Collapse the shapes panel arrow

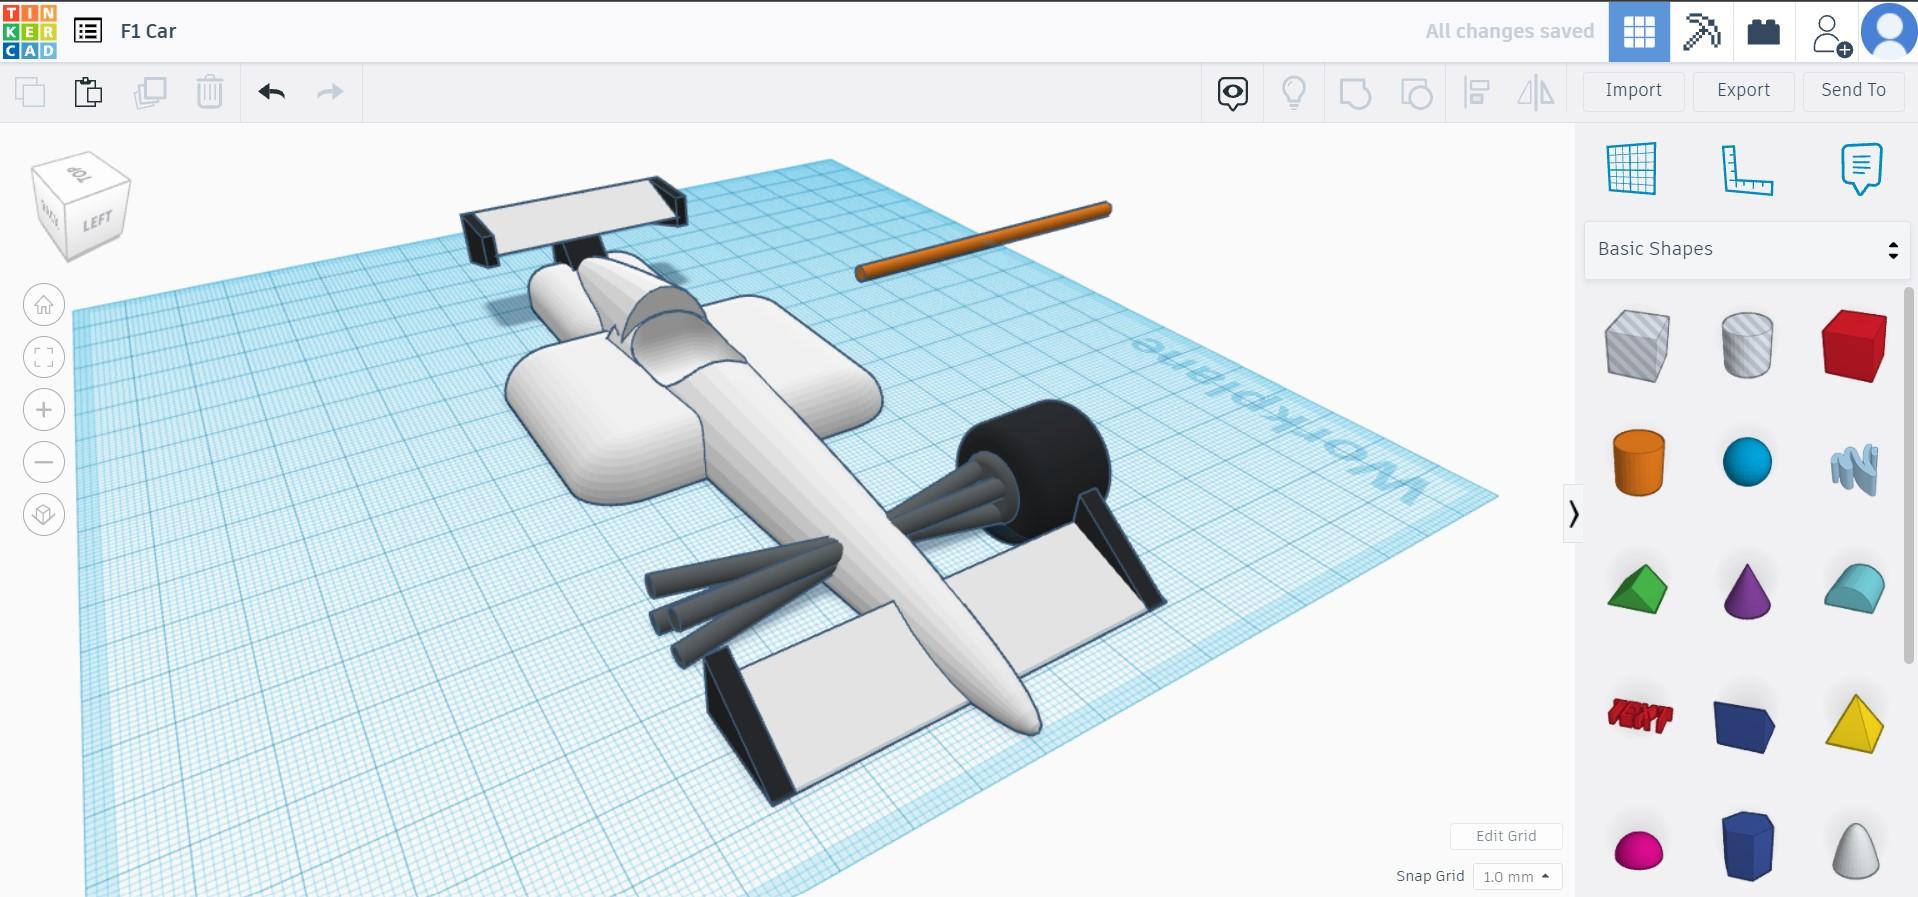point(1573,514)
